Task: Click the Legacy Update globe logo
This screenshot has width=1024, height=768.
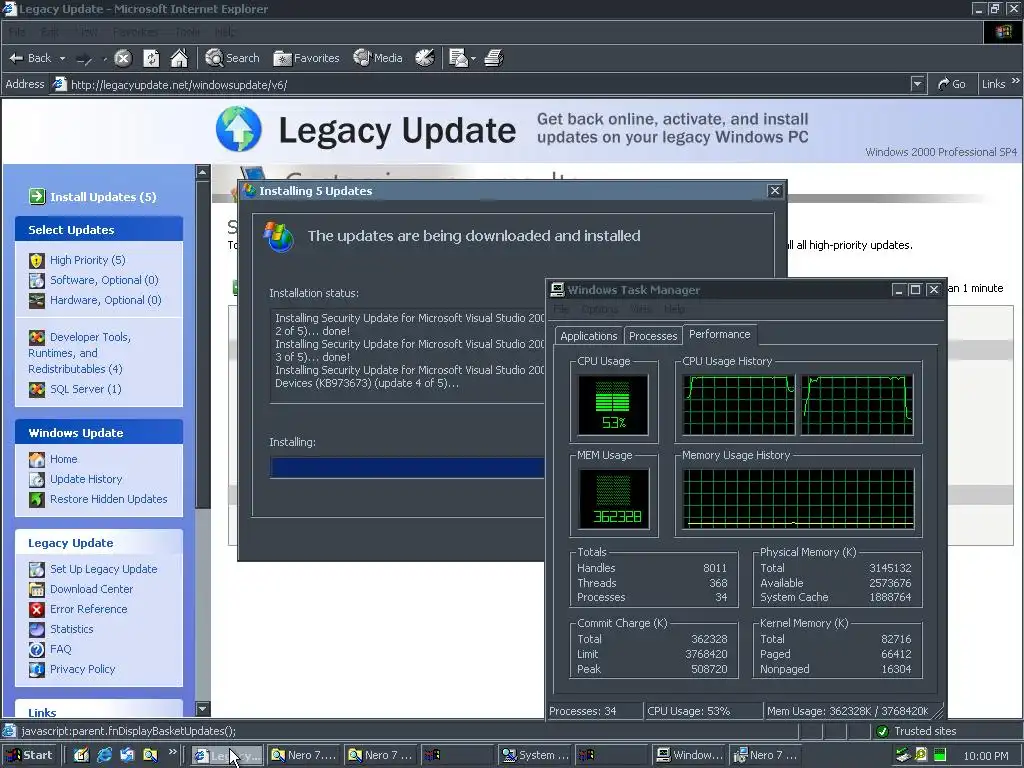Action: [x=238, y=129]
